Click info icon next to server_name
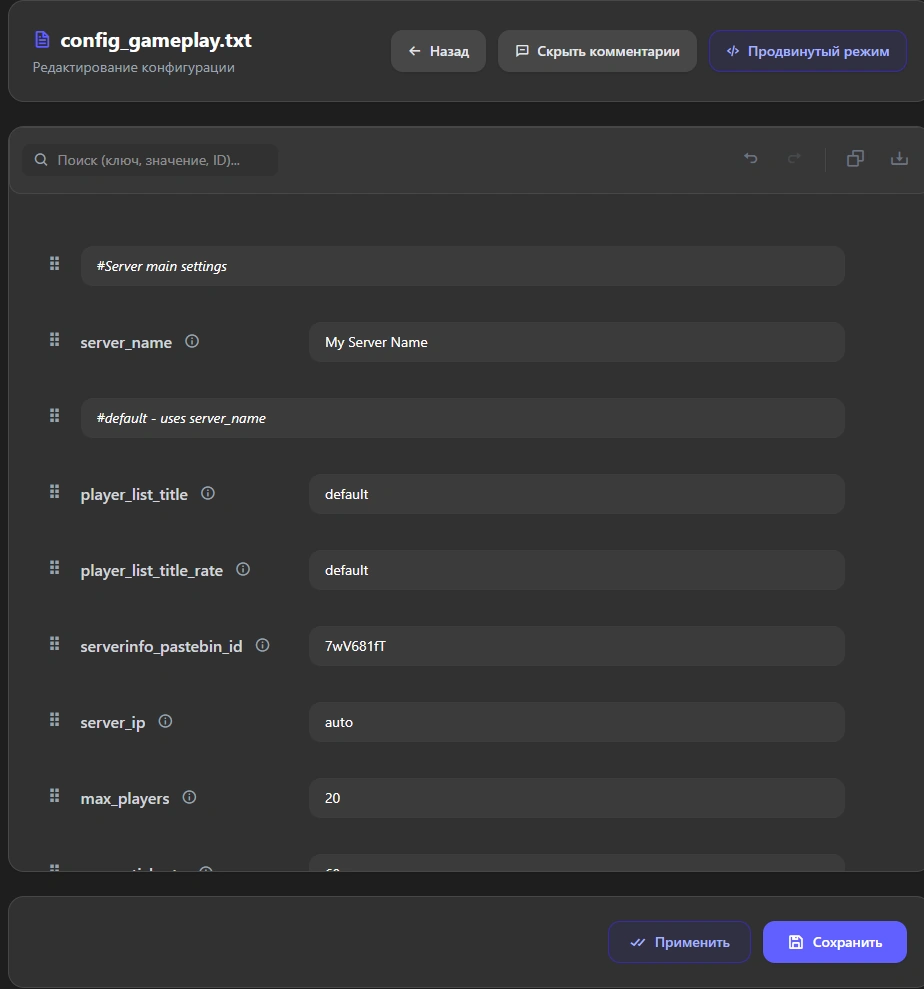The height and width of the screenshot is (989, 924). coord(192,341)
